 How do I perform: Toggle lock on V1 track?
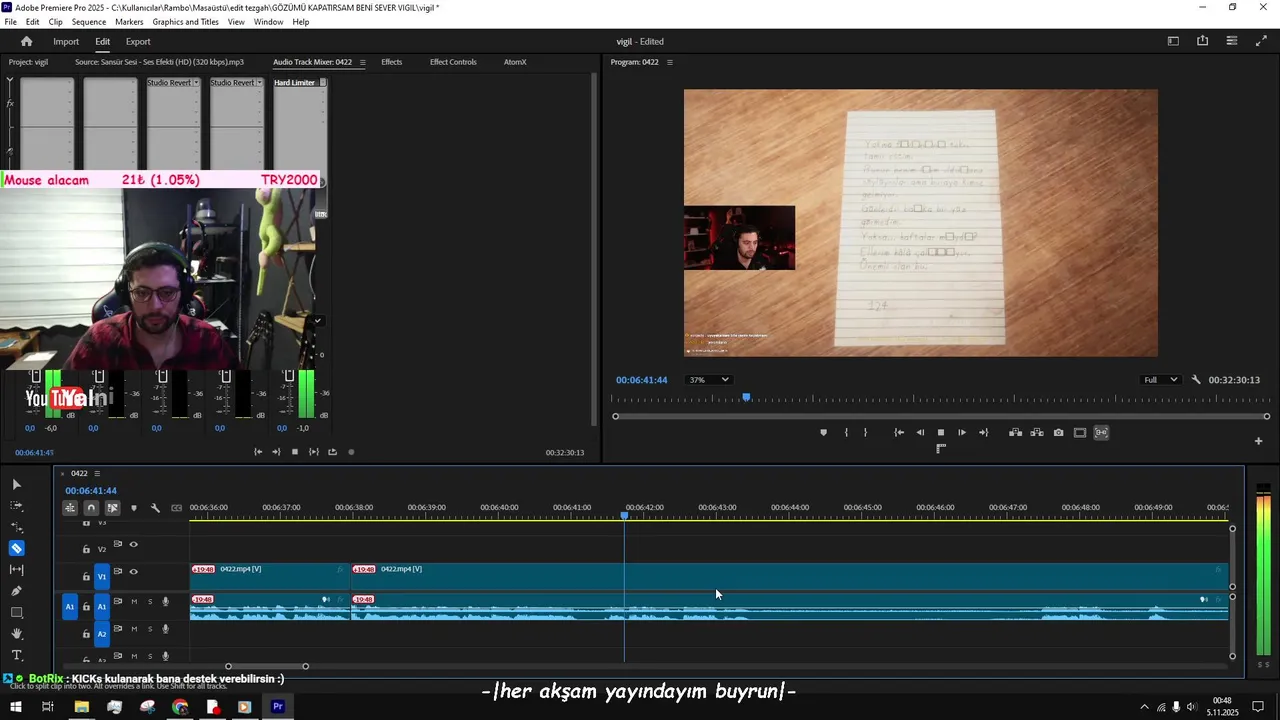pyautogui.click(x=86, y=577)
